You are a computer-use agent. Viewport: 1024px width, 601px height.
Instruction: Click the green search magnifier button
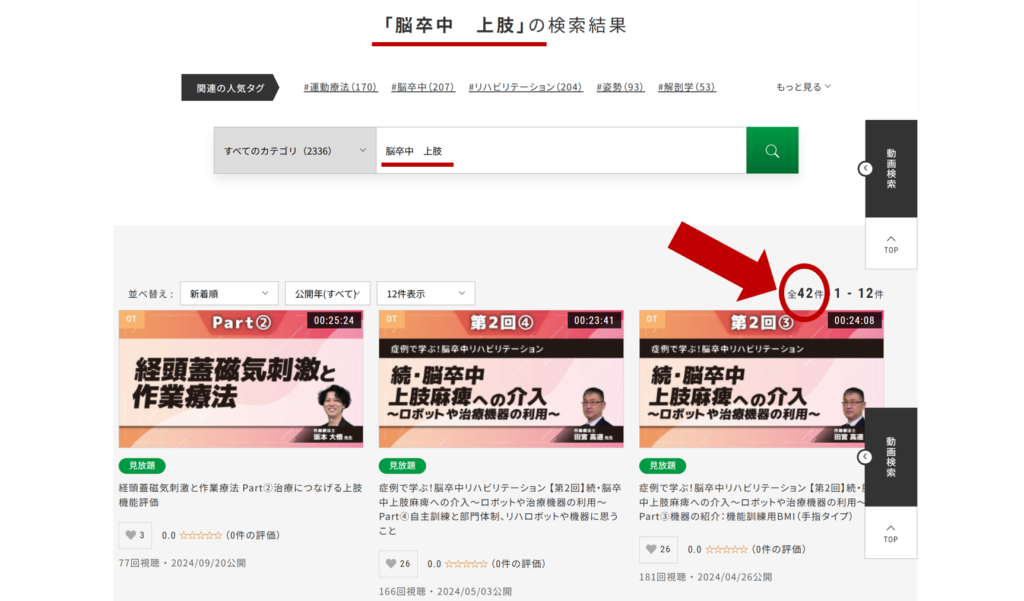(x=771, y=150)
